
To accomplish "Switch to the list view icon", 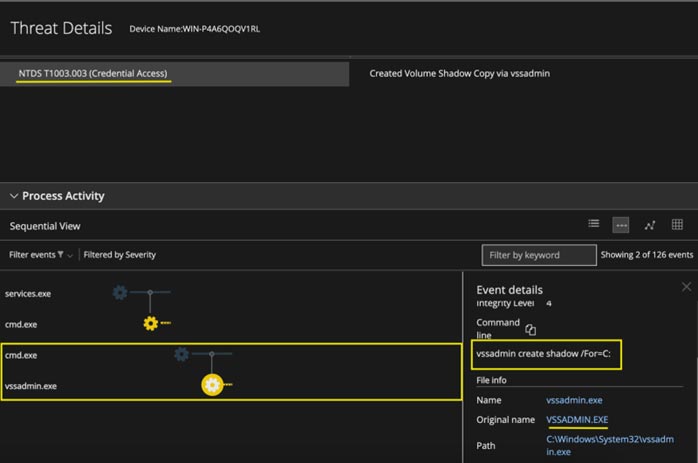I will [594, 225].
